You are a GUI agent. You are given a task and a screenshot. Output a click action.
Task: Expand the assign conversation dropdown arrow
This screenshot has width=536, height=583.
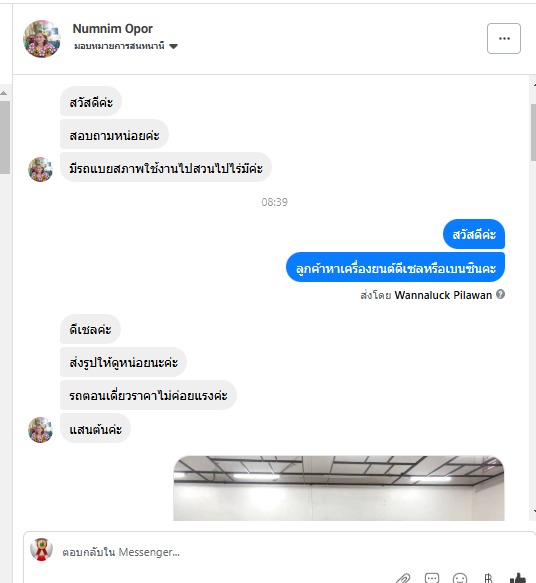tap(173, 46)
